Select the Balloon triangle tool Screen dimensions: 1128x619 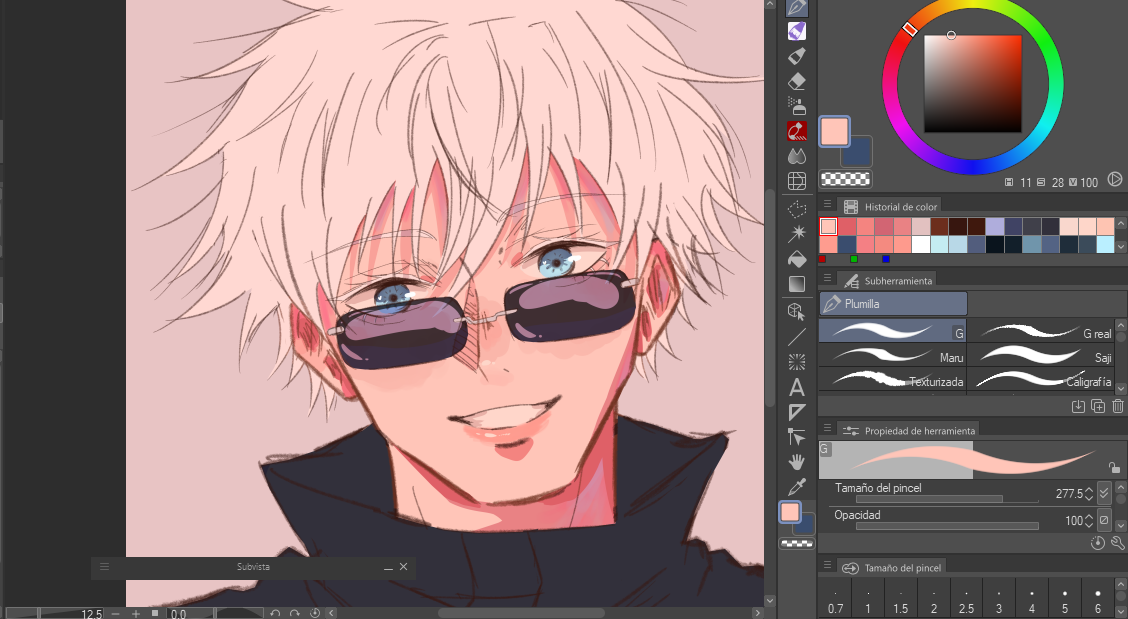tap(796, 412)
